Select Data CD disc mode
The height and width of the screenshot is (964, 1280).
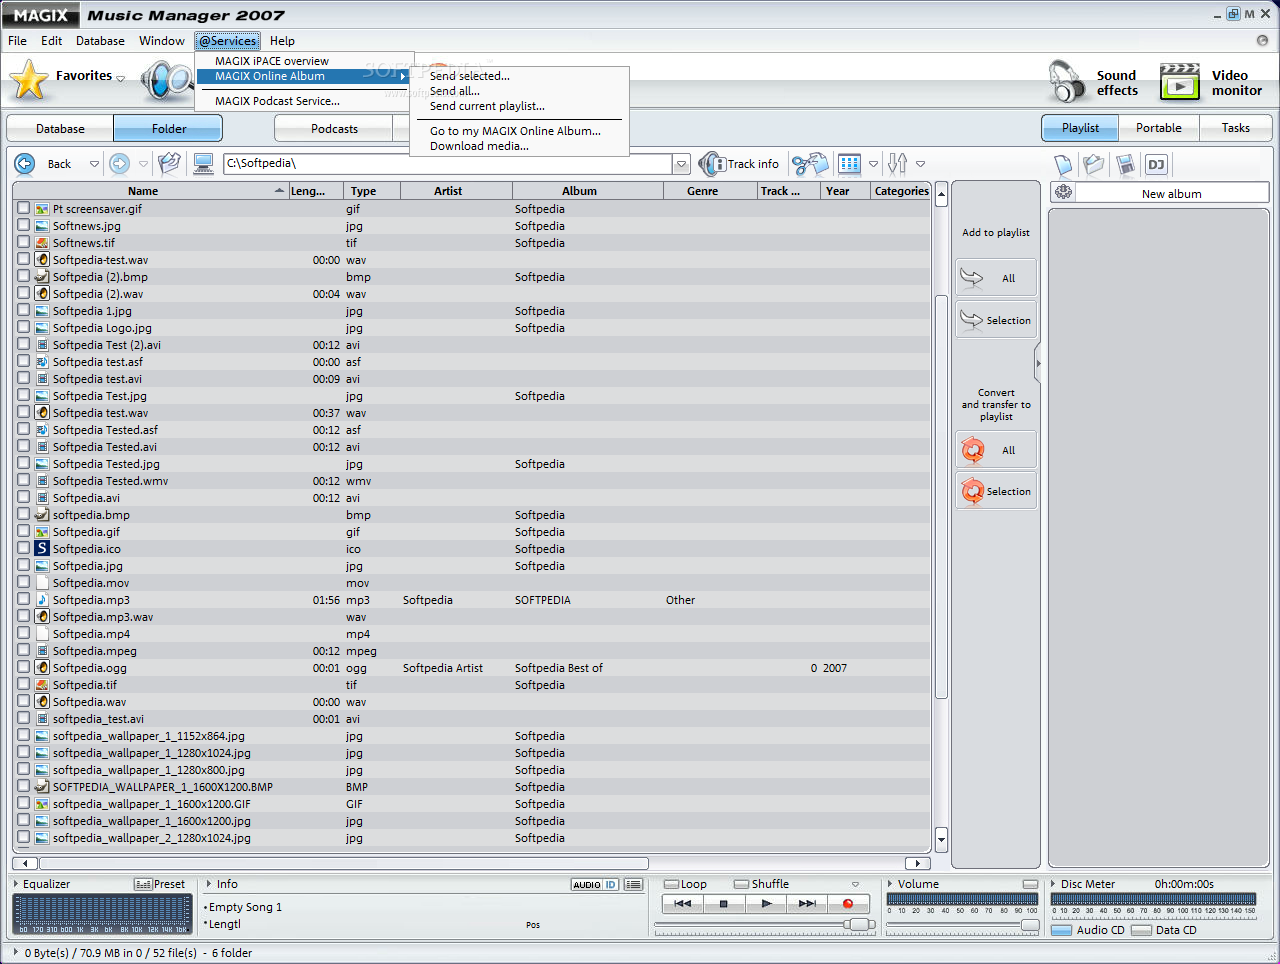tap(1141, 930)
